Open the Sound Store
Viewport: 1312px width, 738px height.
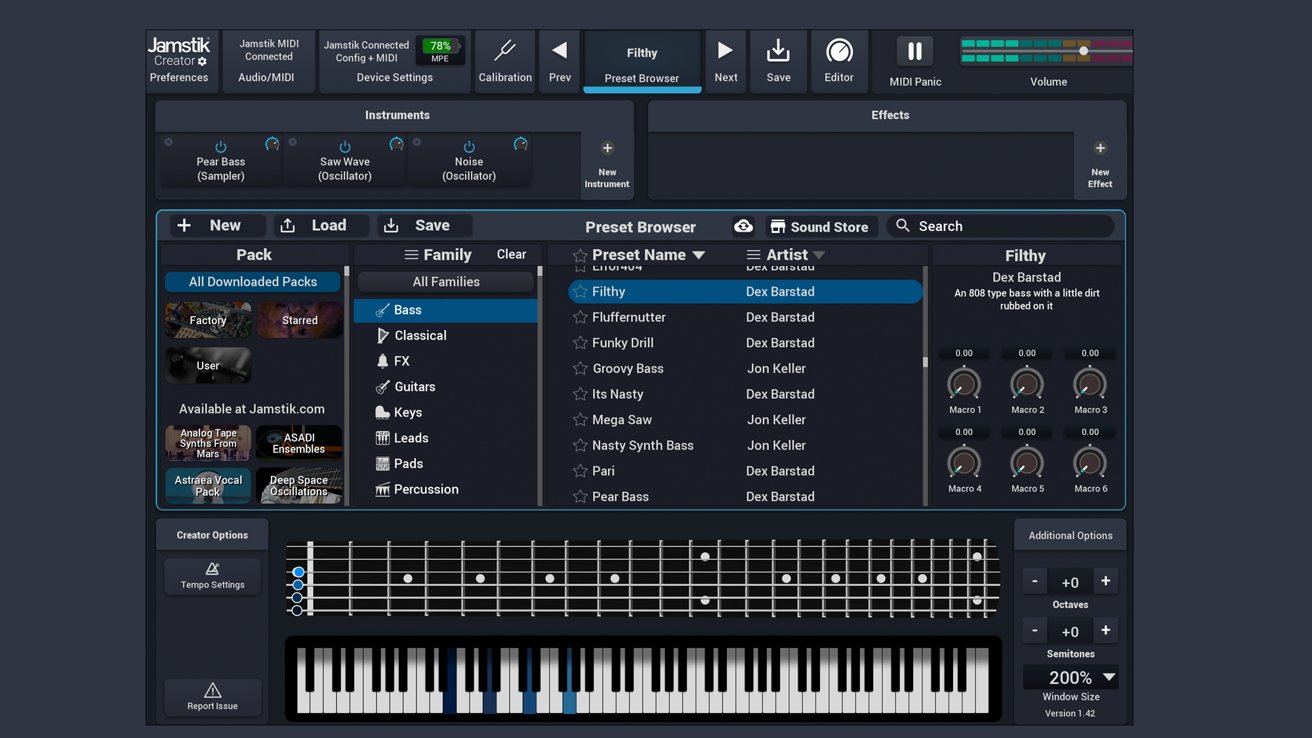tap(822, 227)
